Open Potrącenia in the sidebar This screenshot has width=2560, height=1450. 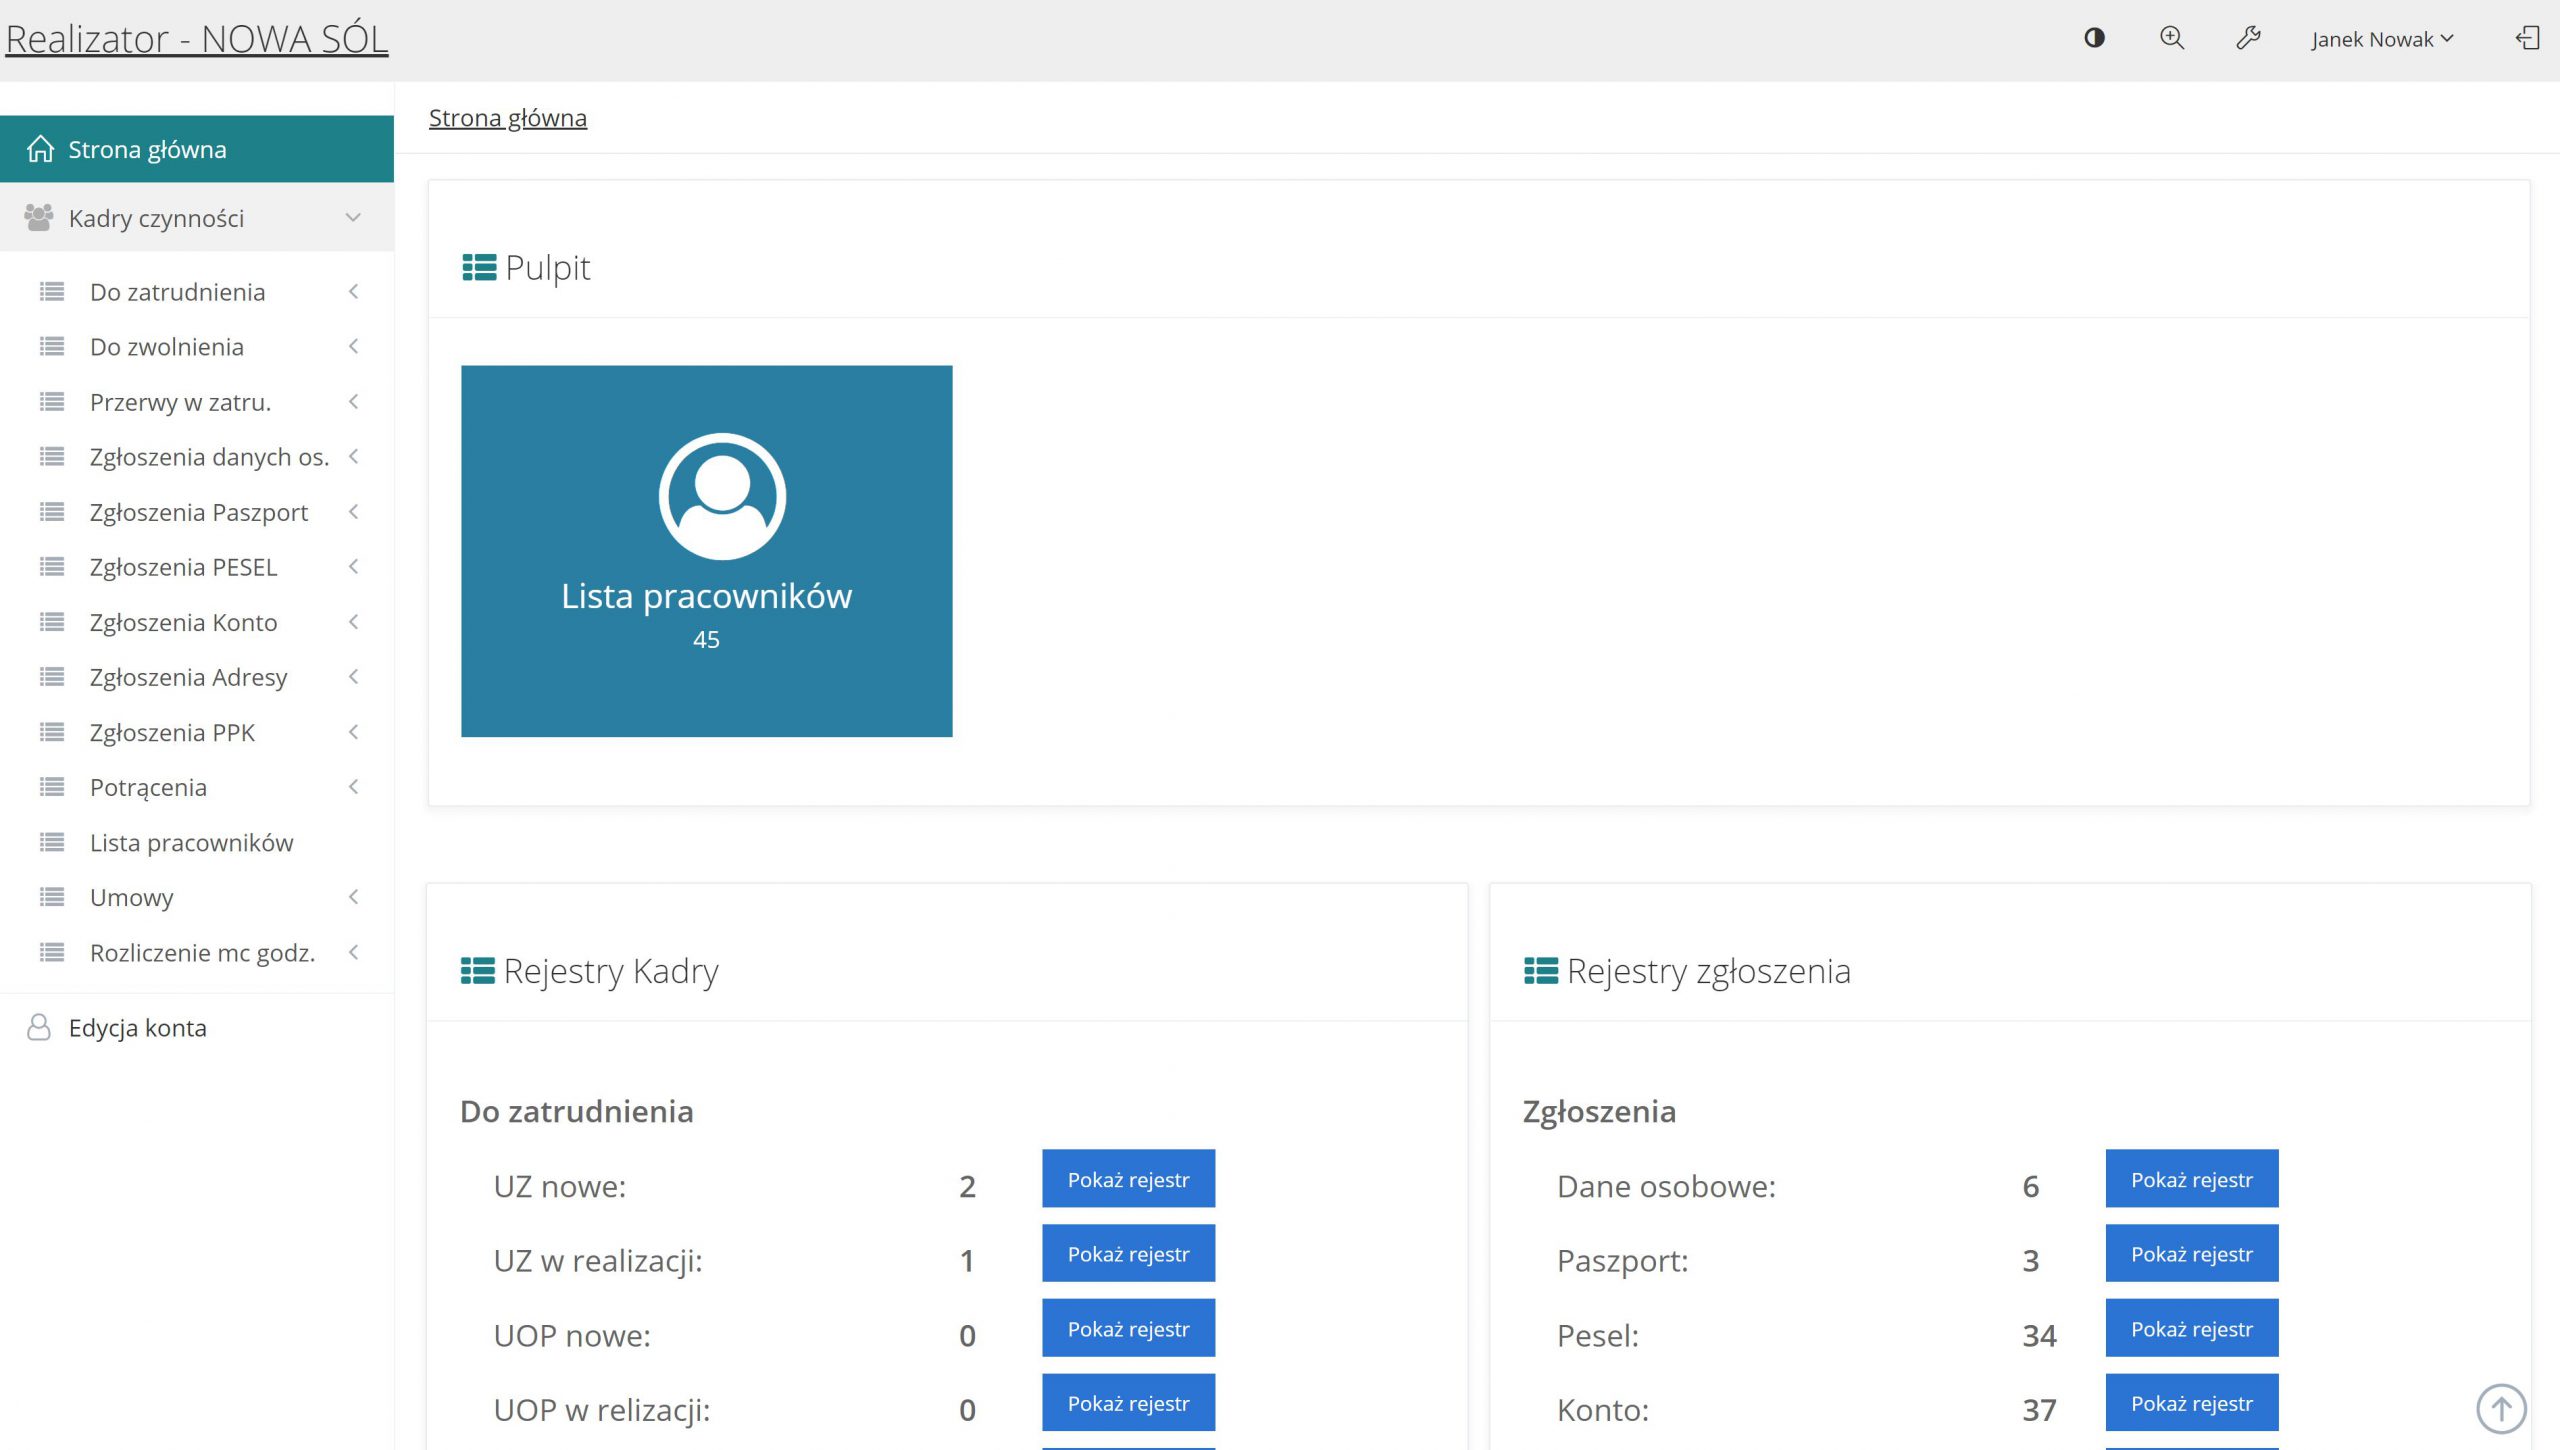coord(148,787)
